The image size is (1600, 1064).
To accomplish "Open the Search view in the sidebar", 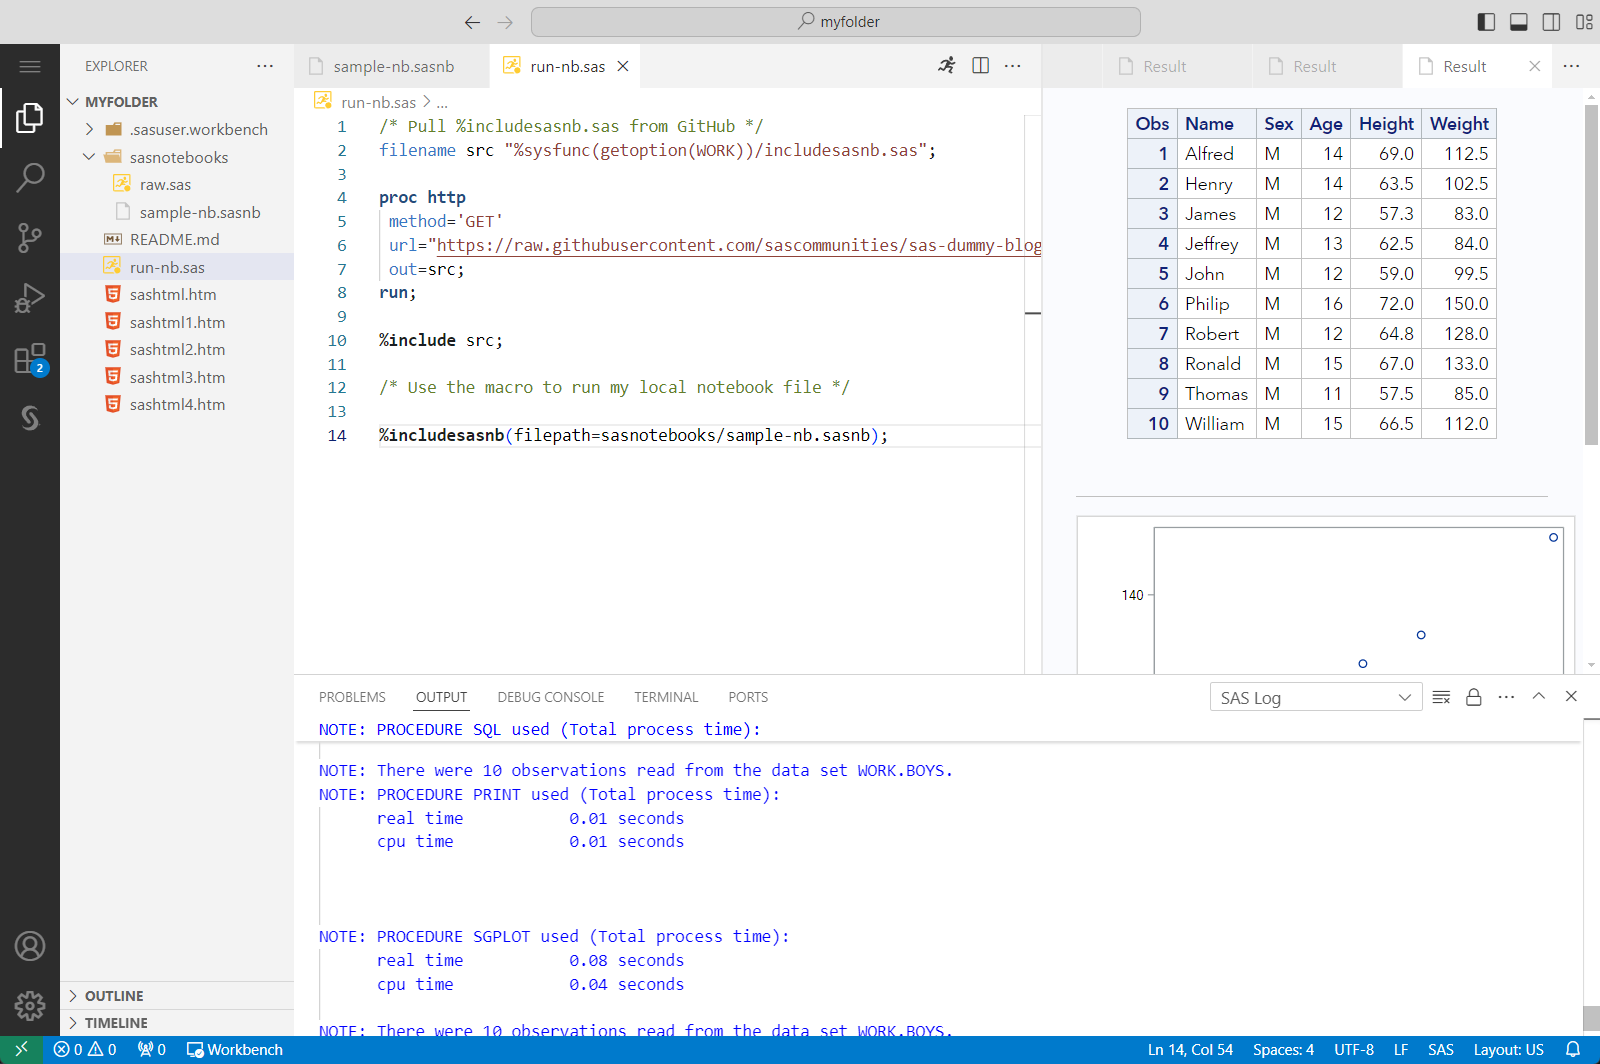I will pos(30,177).
